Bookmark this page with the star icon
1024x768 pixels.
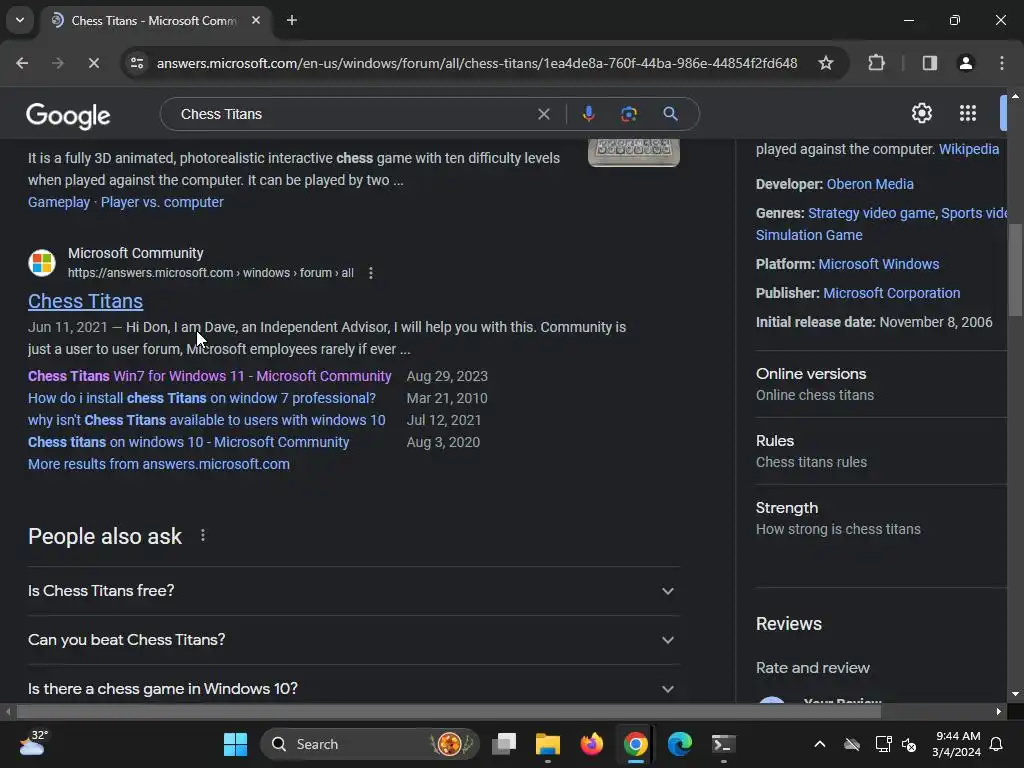[x=825, y=63]
